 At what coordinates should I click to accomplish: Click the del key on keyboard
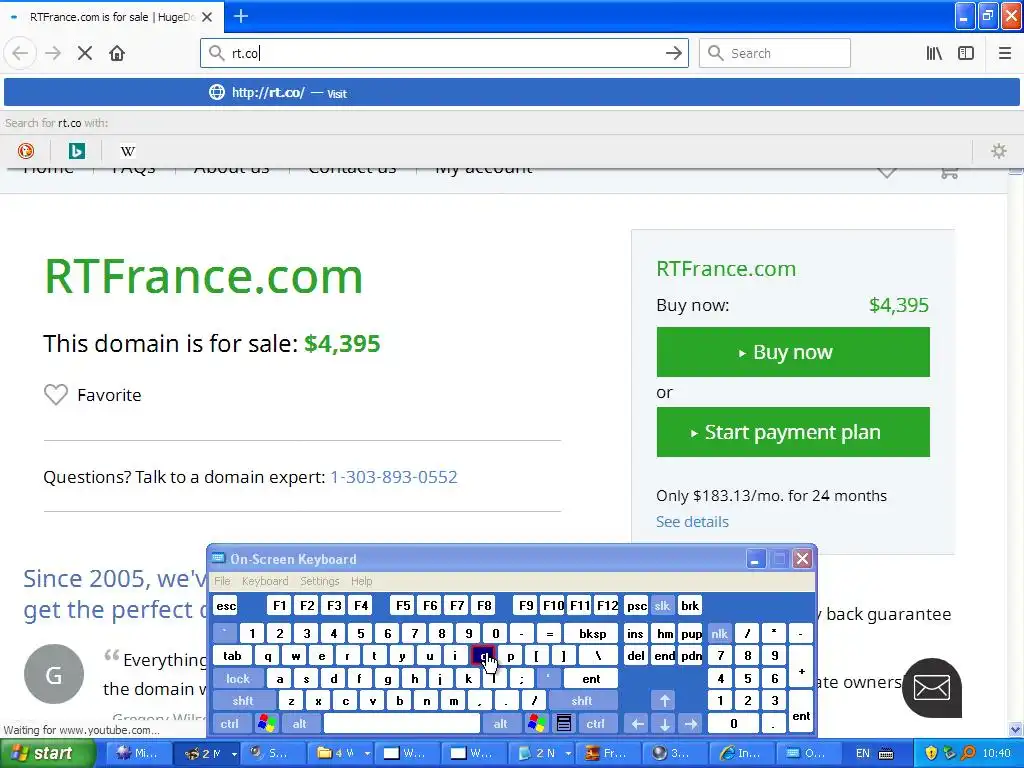click(635, 656)
